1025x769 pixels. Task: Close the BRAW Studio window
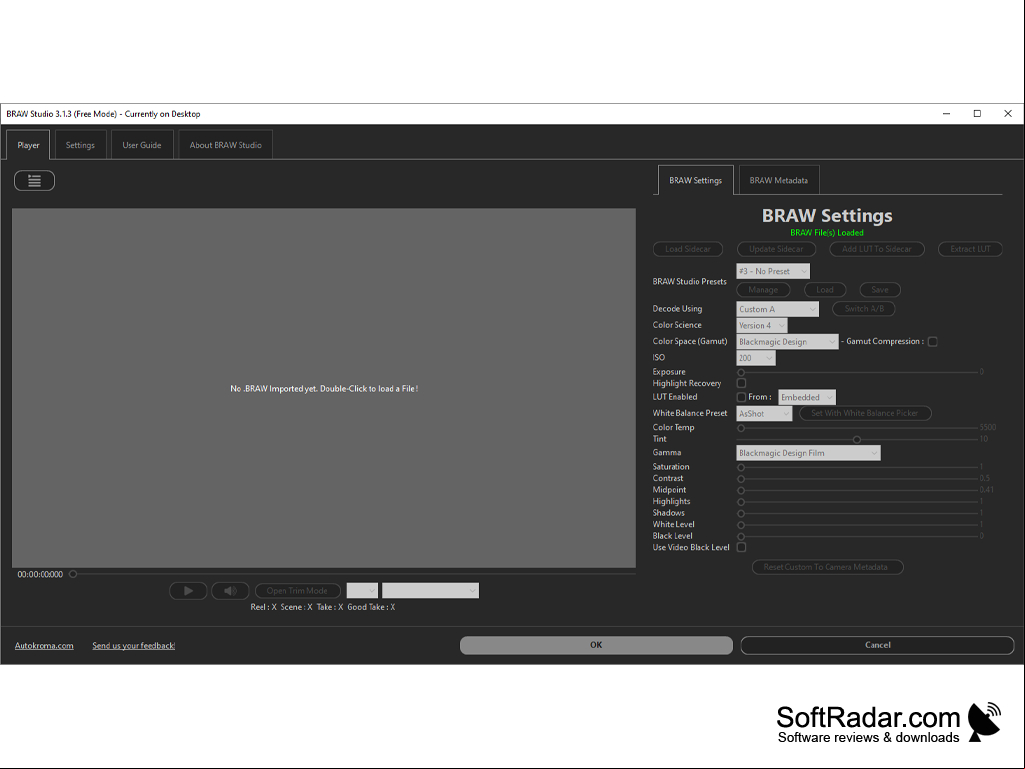(1008, 114)
